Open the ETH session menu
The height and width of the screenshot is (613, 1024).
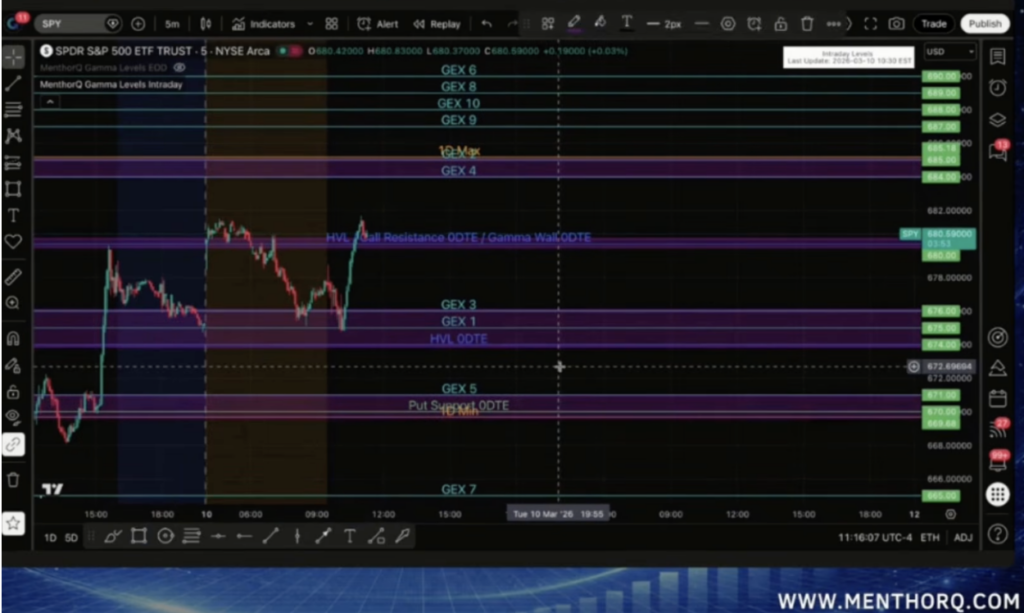click(930, 537)
